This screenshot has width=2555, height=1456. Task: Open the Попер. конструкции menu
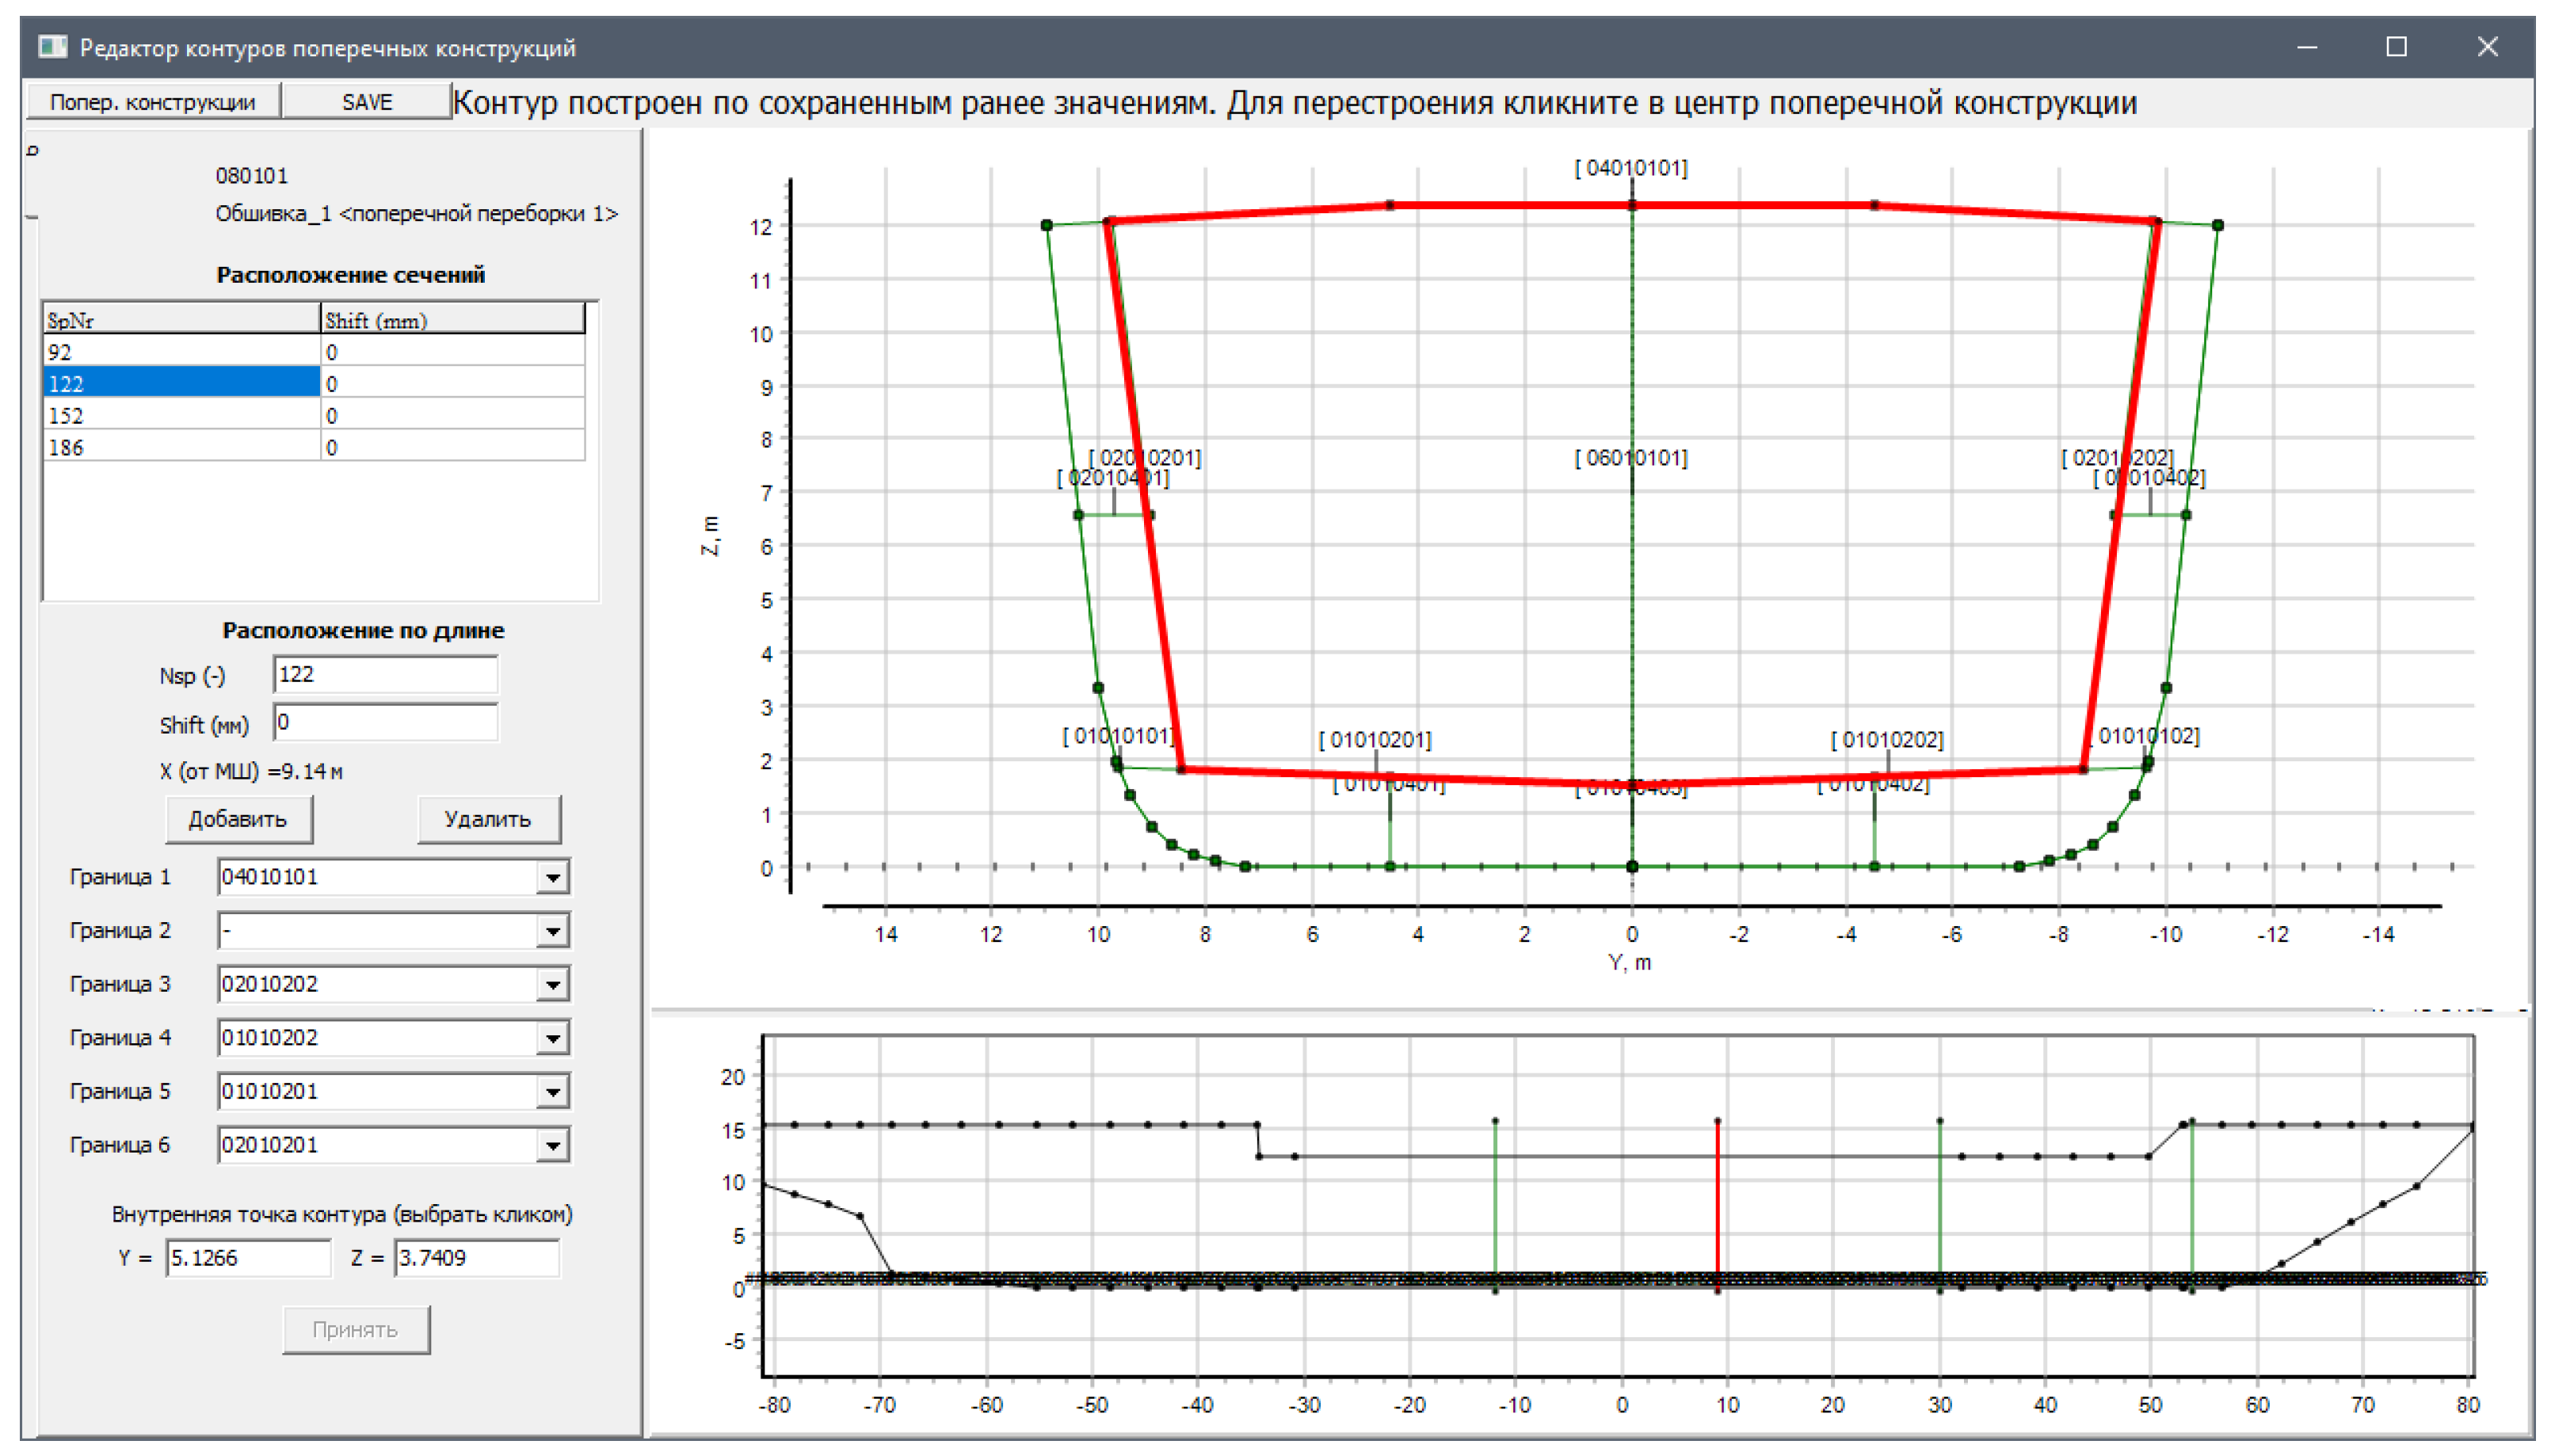pyautogui.click(x=152, y=102)
